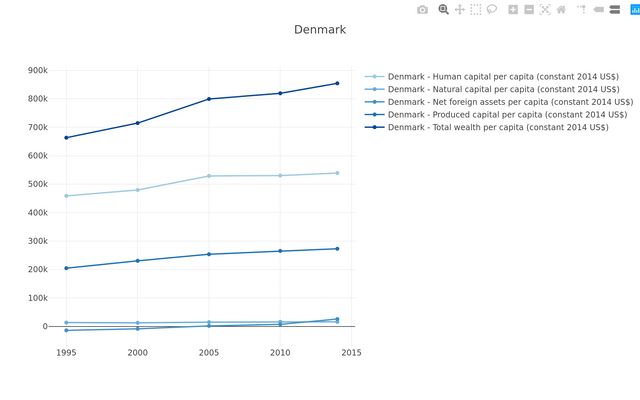This screenshot has width=640, height=400.
Task: Download plot as PNG camera icon
Action: tap(422, 9)
